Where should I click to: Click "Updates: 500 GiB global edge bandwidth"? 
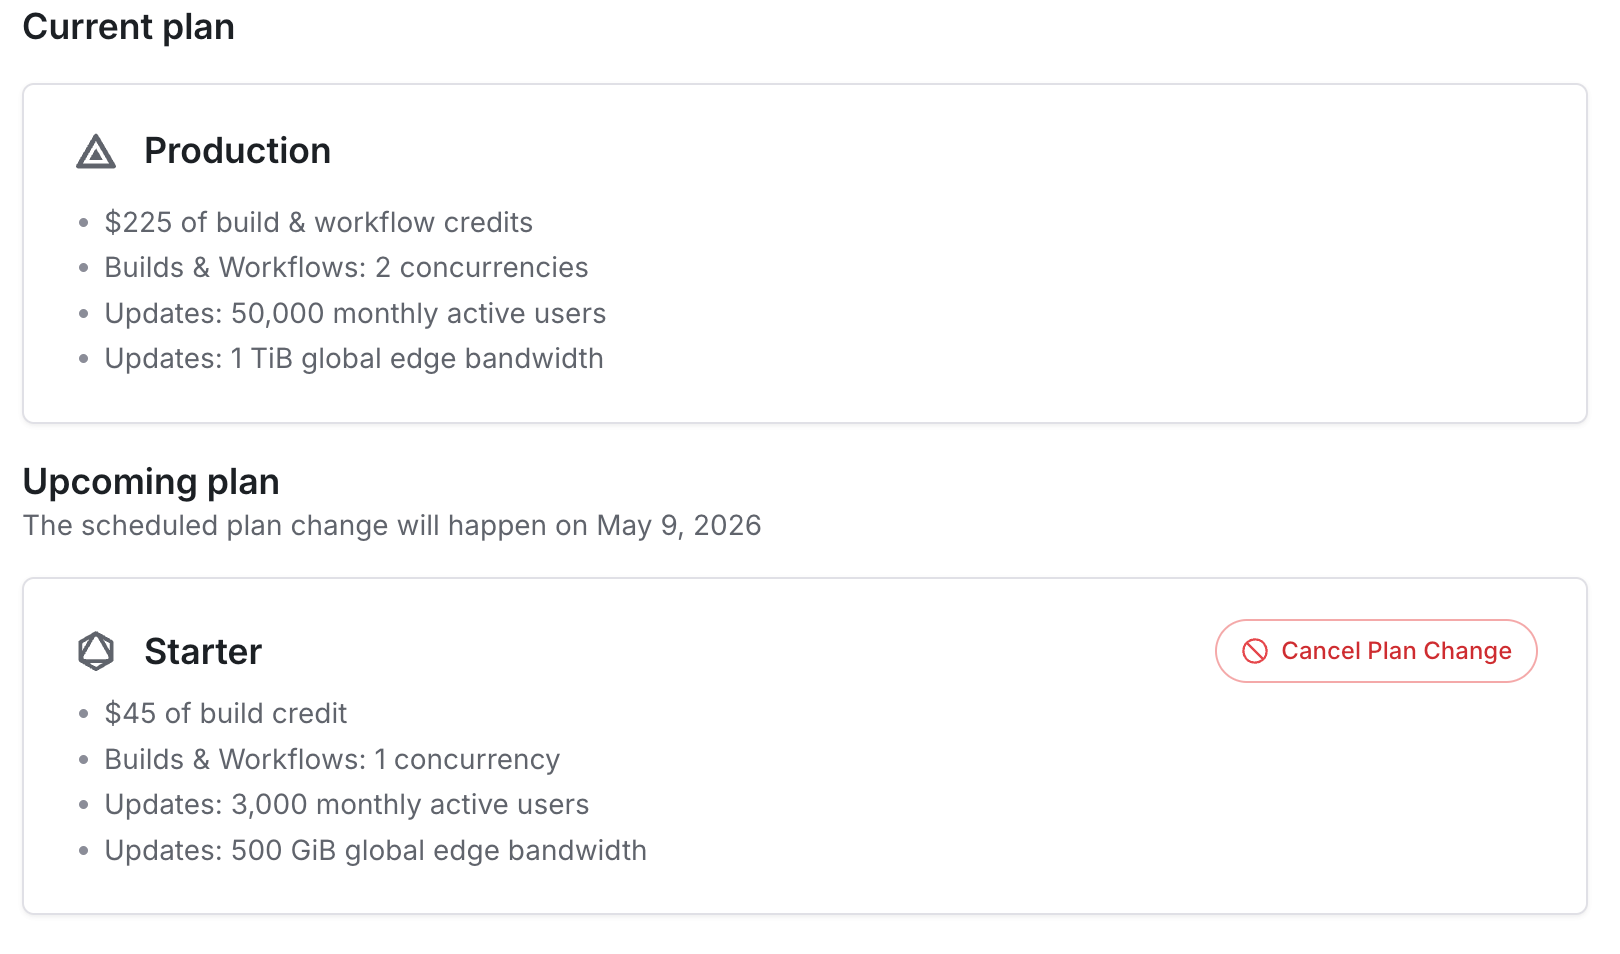[376, 851]
